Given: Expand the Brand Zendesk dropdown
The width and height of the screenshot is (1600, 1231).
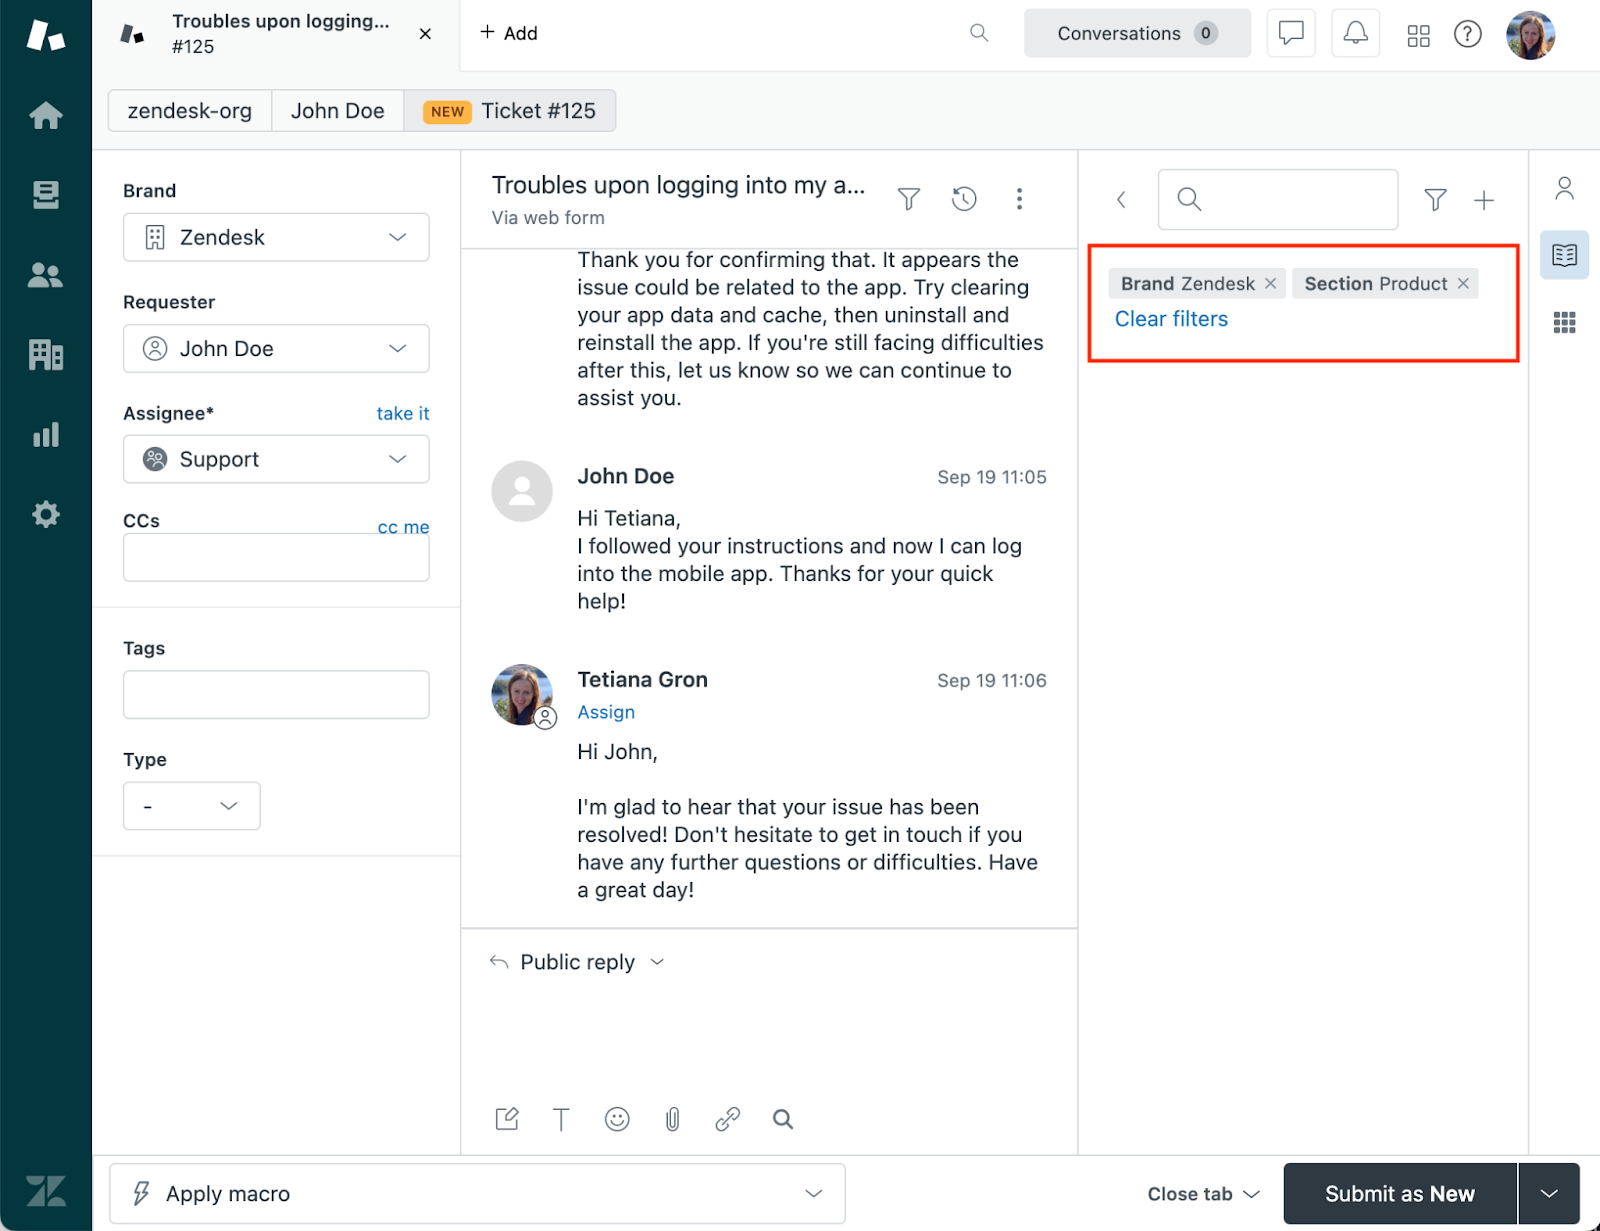Looking at the screenshot, I should click(x=276, y=237).
